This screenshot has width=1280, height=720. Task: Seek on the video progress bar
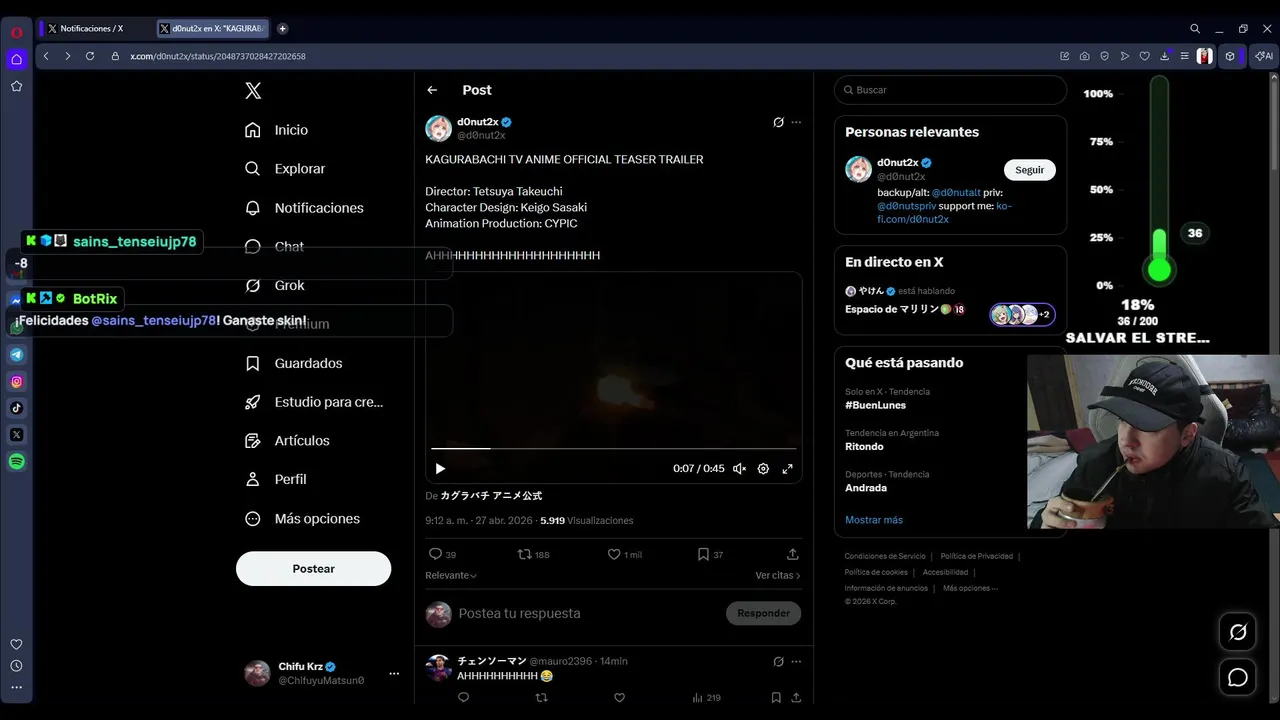(x=614, y=448)
